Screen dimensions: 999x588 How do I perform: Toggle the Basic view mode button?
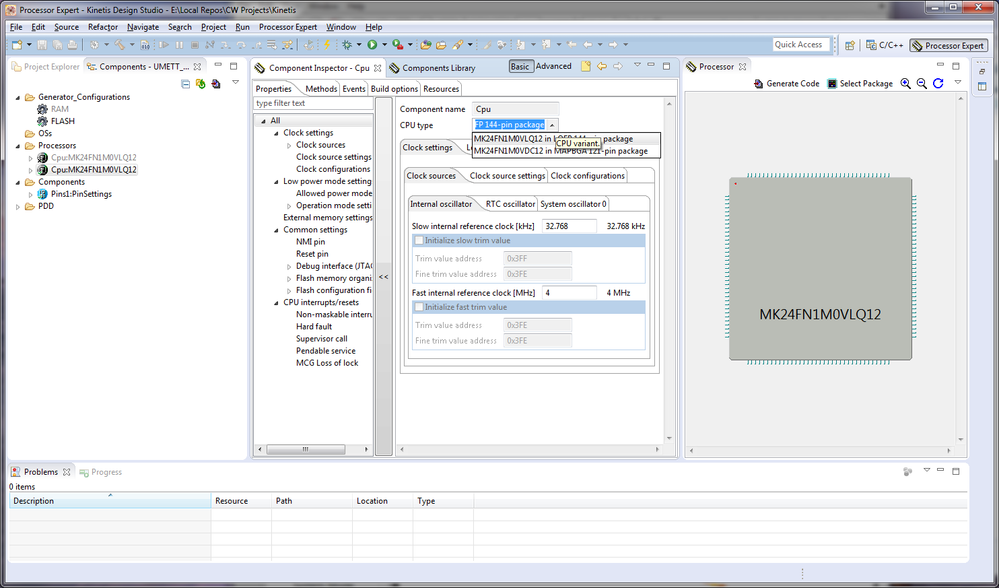tap(520, 67)
